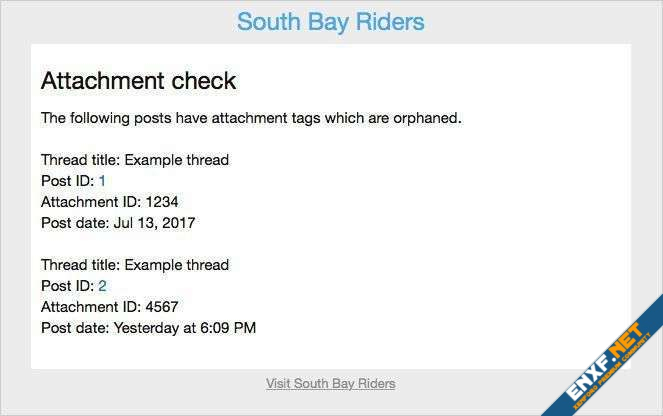Click the orphaned attachment tags description sentence
Viewport: 663px width, 416px height.
click(x=251, y=118)
